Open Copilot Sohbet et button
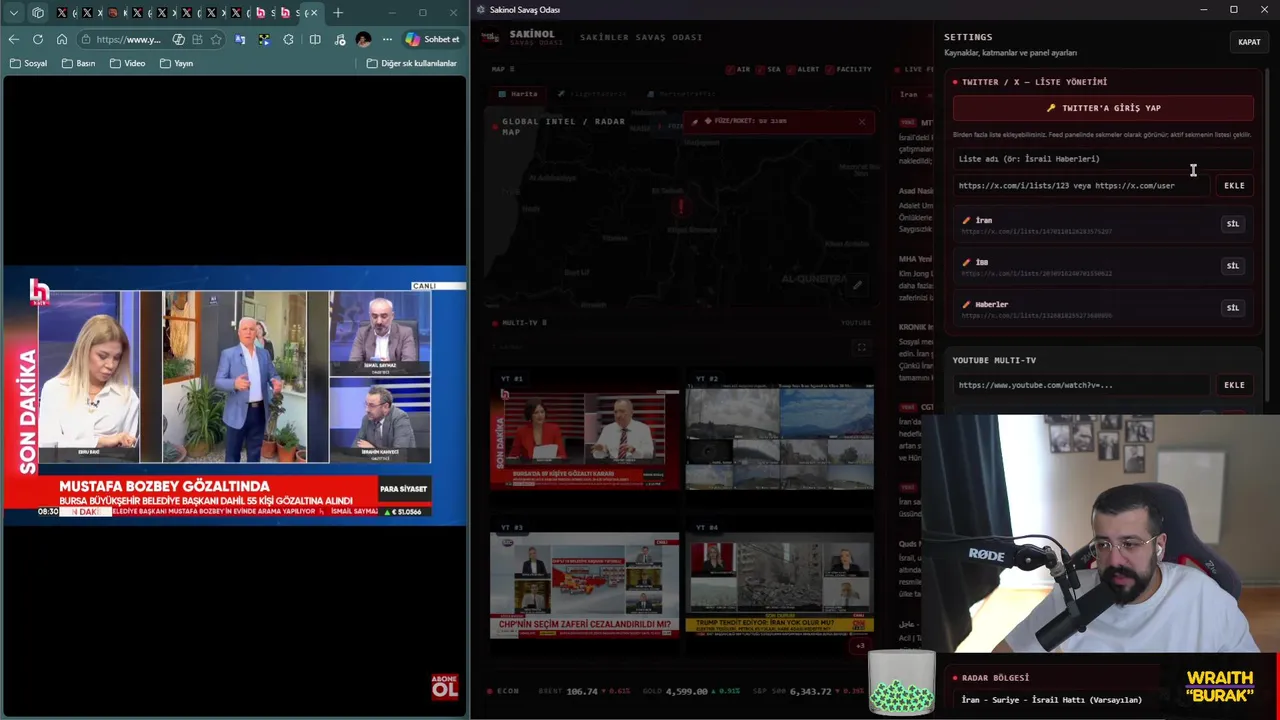The height and width of the screenshot is (720, 1280). pyautogui.click(x=433, y=39)
